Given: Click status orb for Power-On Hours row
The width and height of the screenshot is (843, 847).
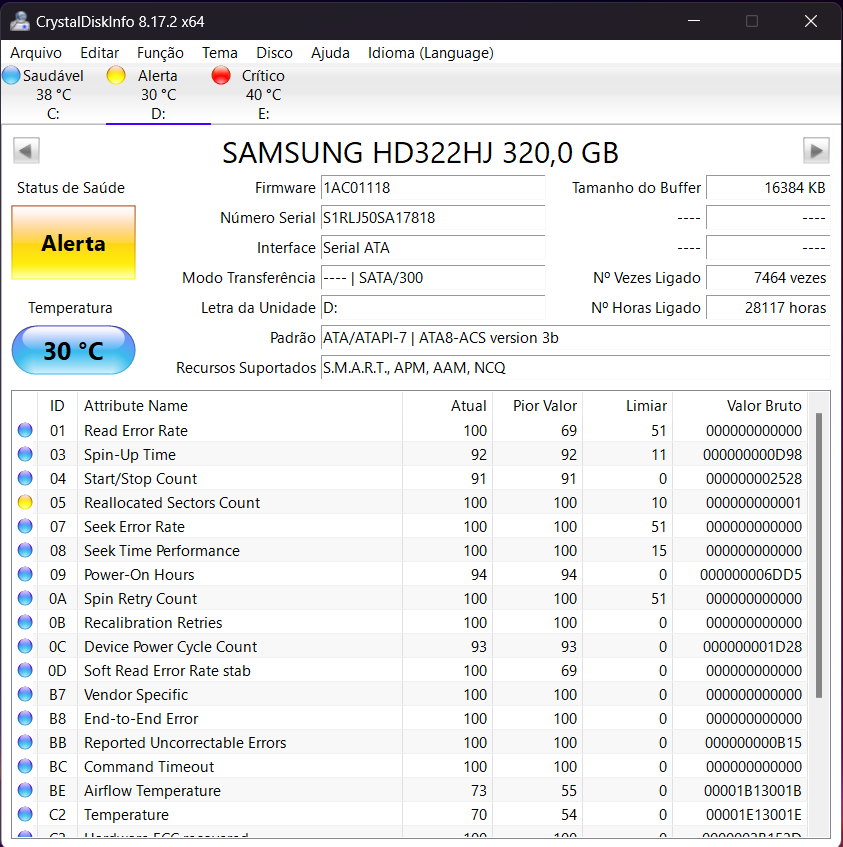Looking at the screenshot, I should 25,574.
